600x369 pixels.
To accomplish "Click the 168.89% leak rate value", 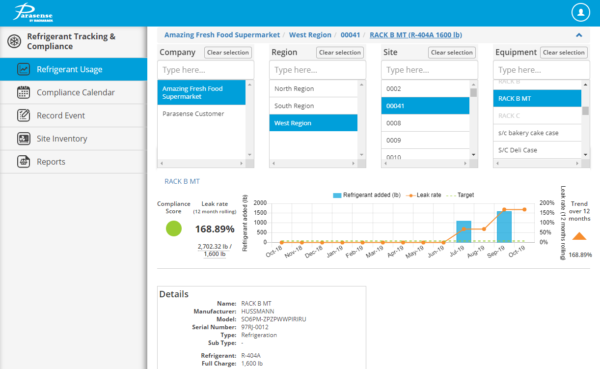I will point(215,229).
